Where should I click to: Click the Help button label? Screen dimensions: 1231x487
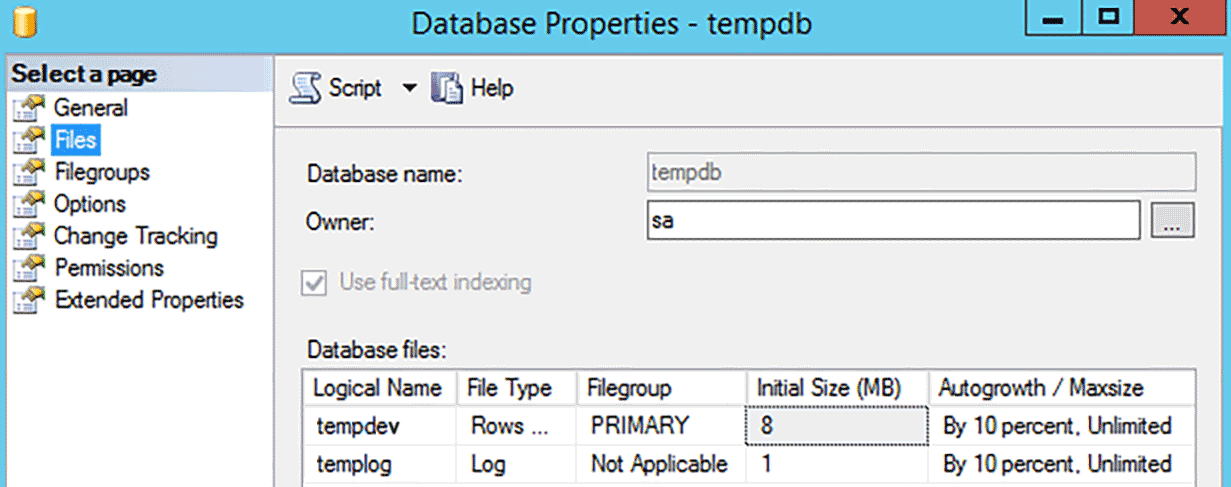[x=492, y=88]
